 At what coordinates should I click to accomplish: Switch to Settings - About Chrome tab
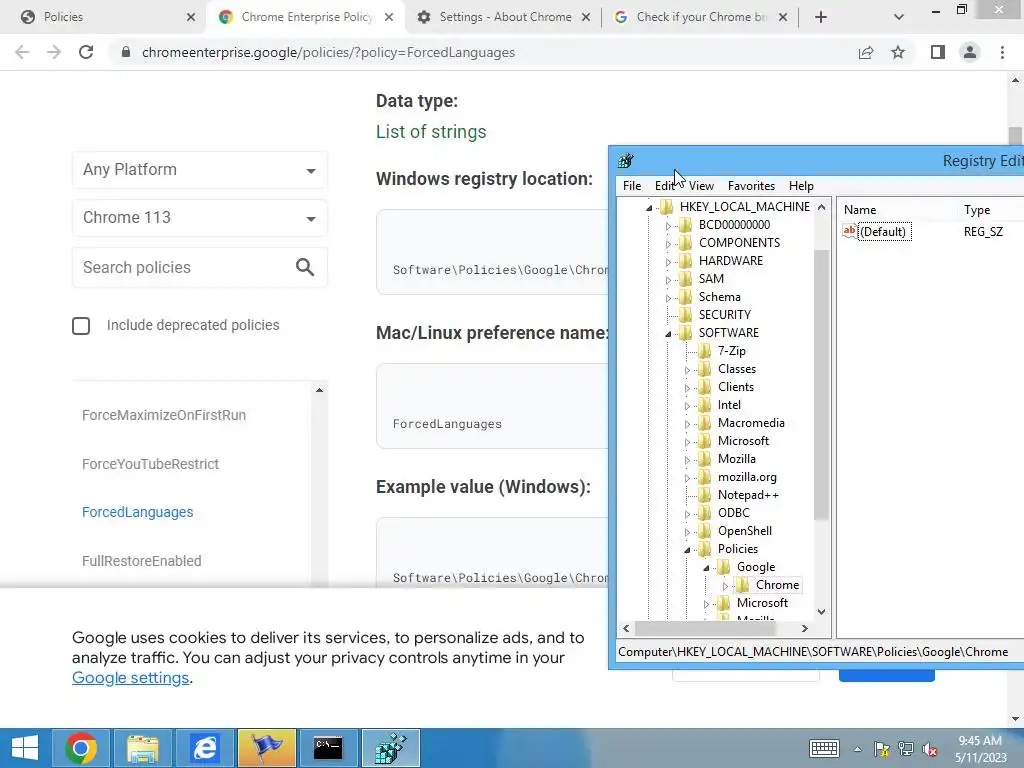coord(503,17)
